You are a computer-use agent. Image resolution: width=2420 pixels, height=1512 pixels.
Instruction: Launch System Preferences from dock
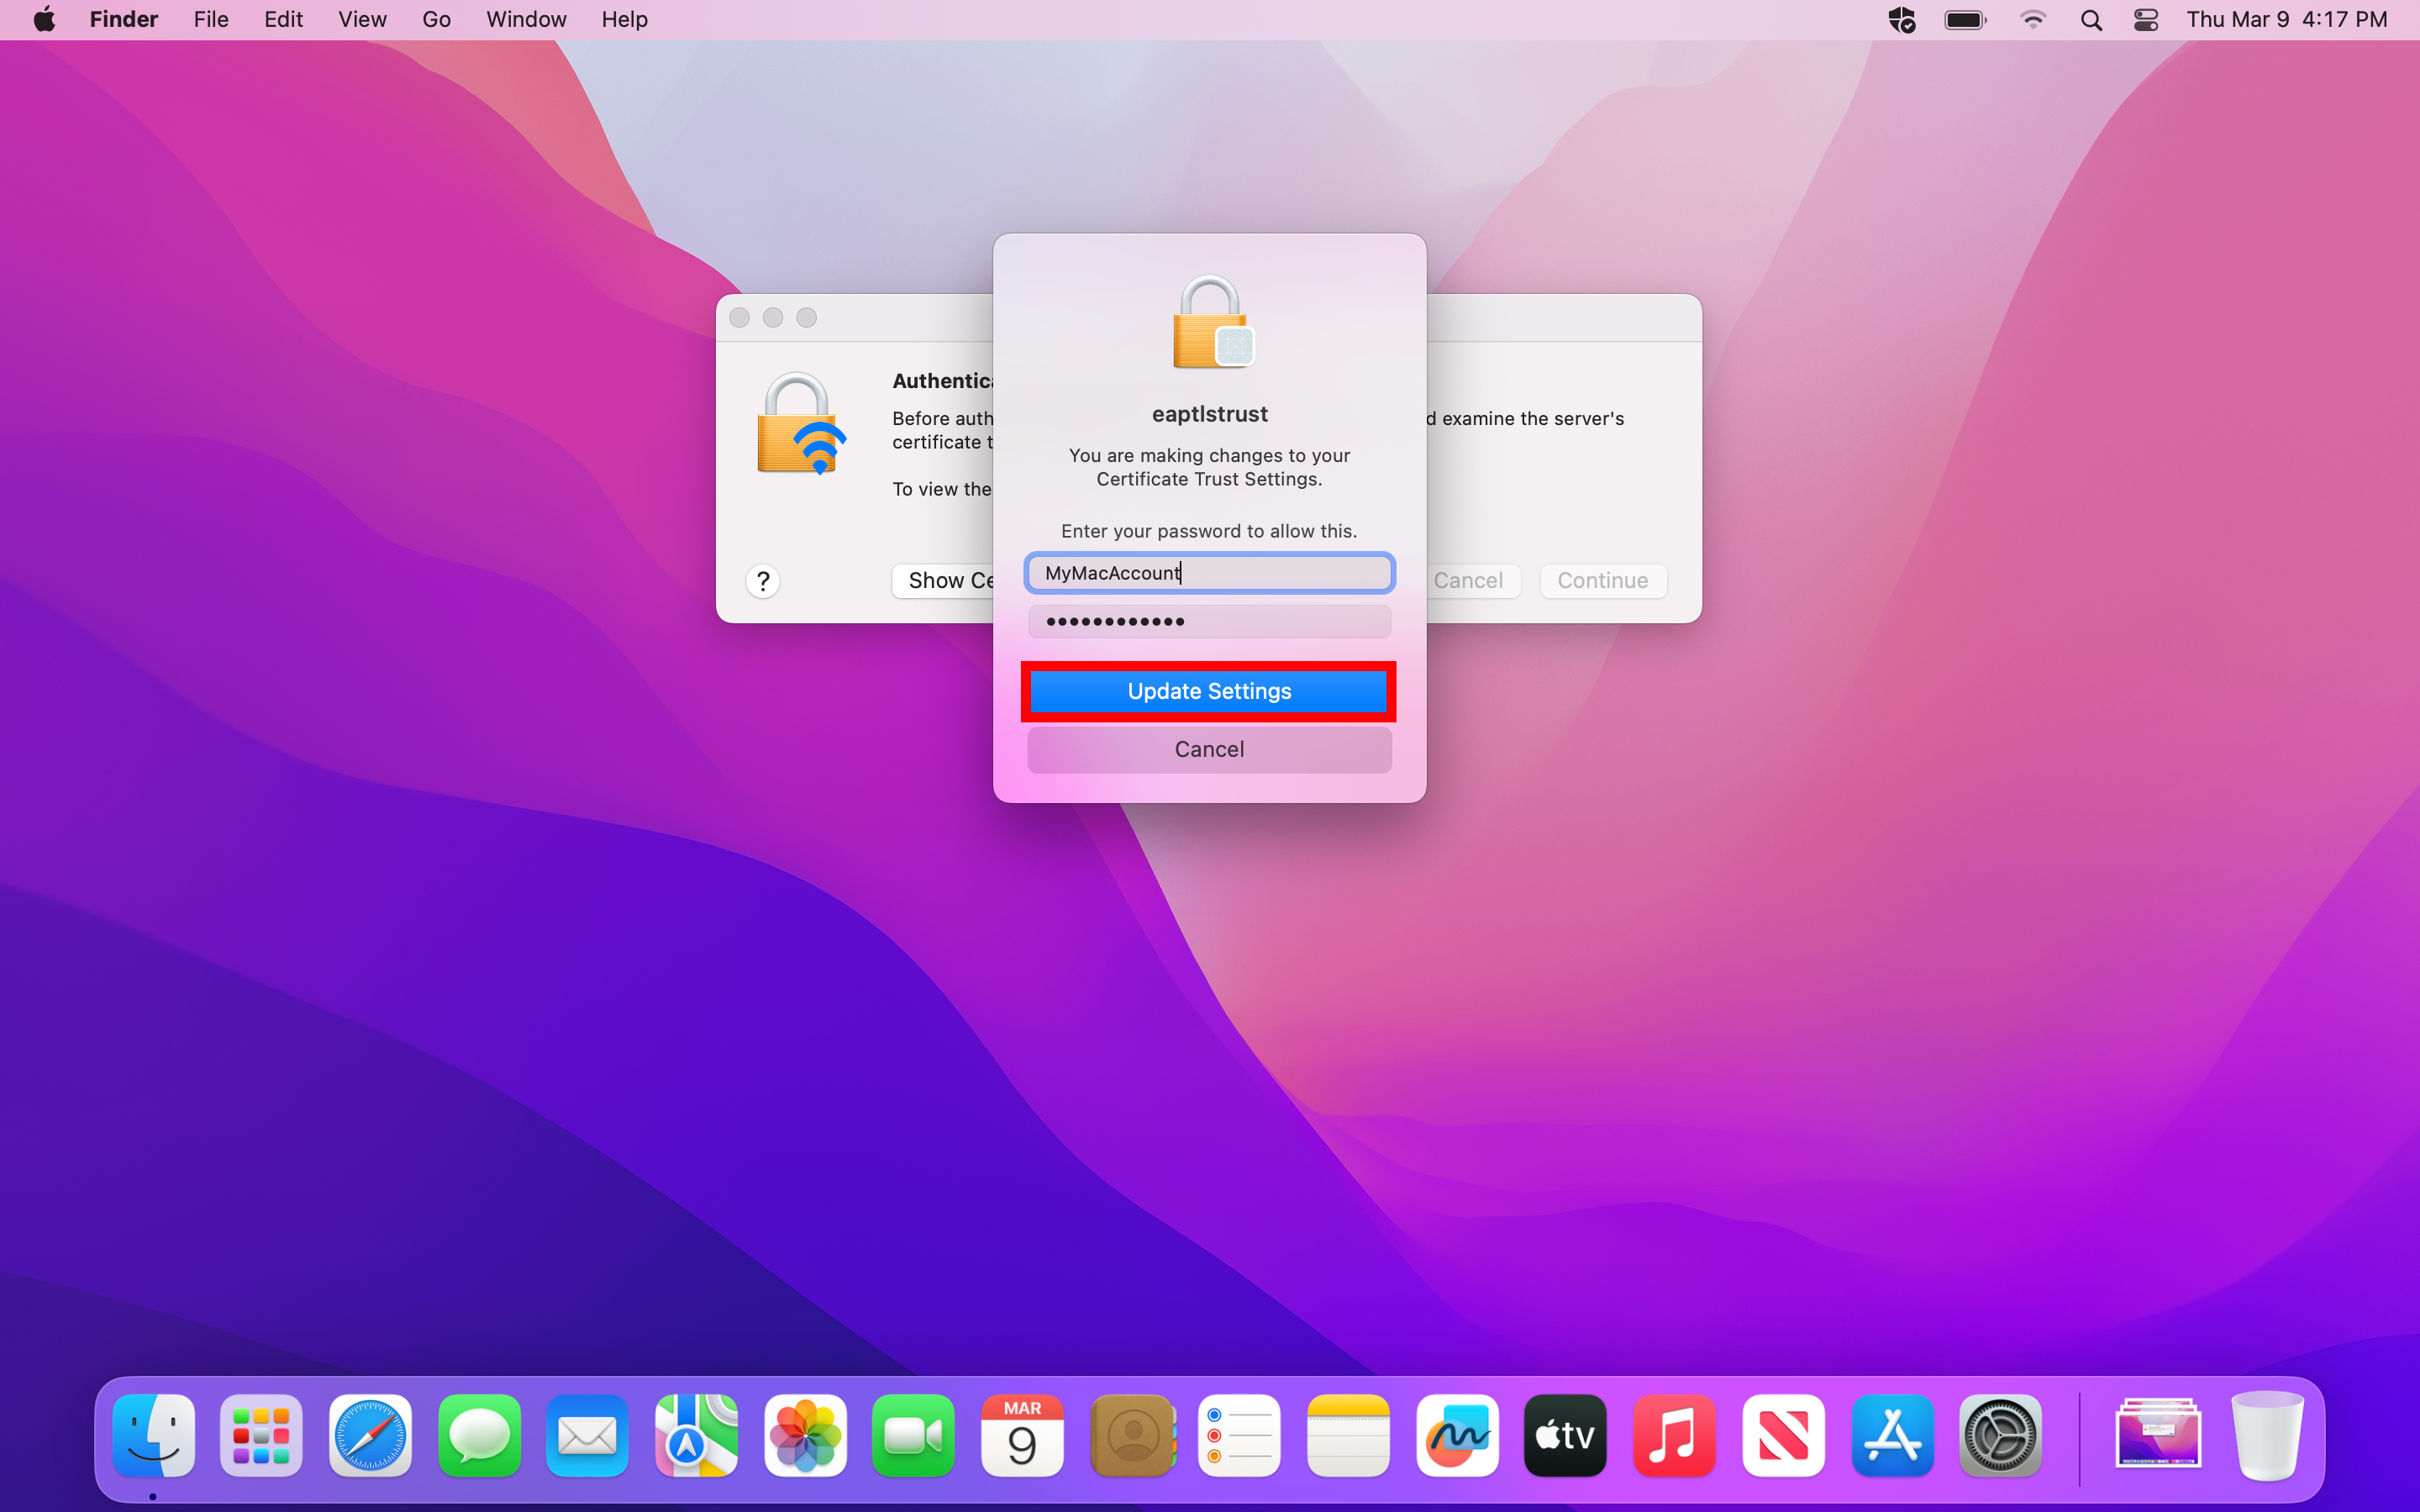[x=2000, y=1436]
